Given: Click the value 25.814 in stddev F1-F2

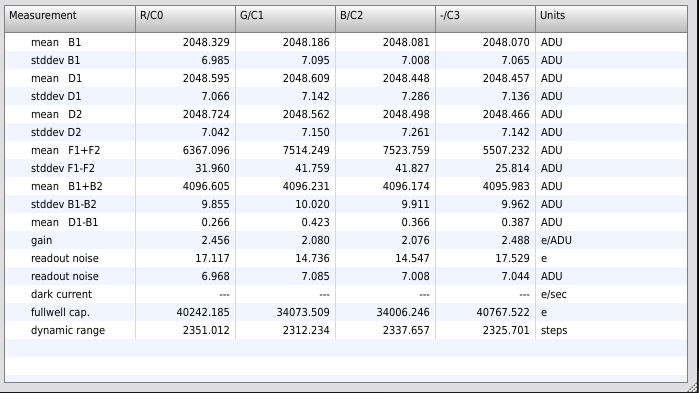Looking at the screenshot, I should (x=512, y=168).
